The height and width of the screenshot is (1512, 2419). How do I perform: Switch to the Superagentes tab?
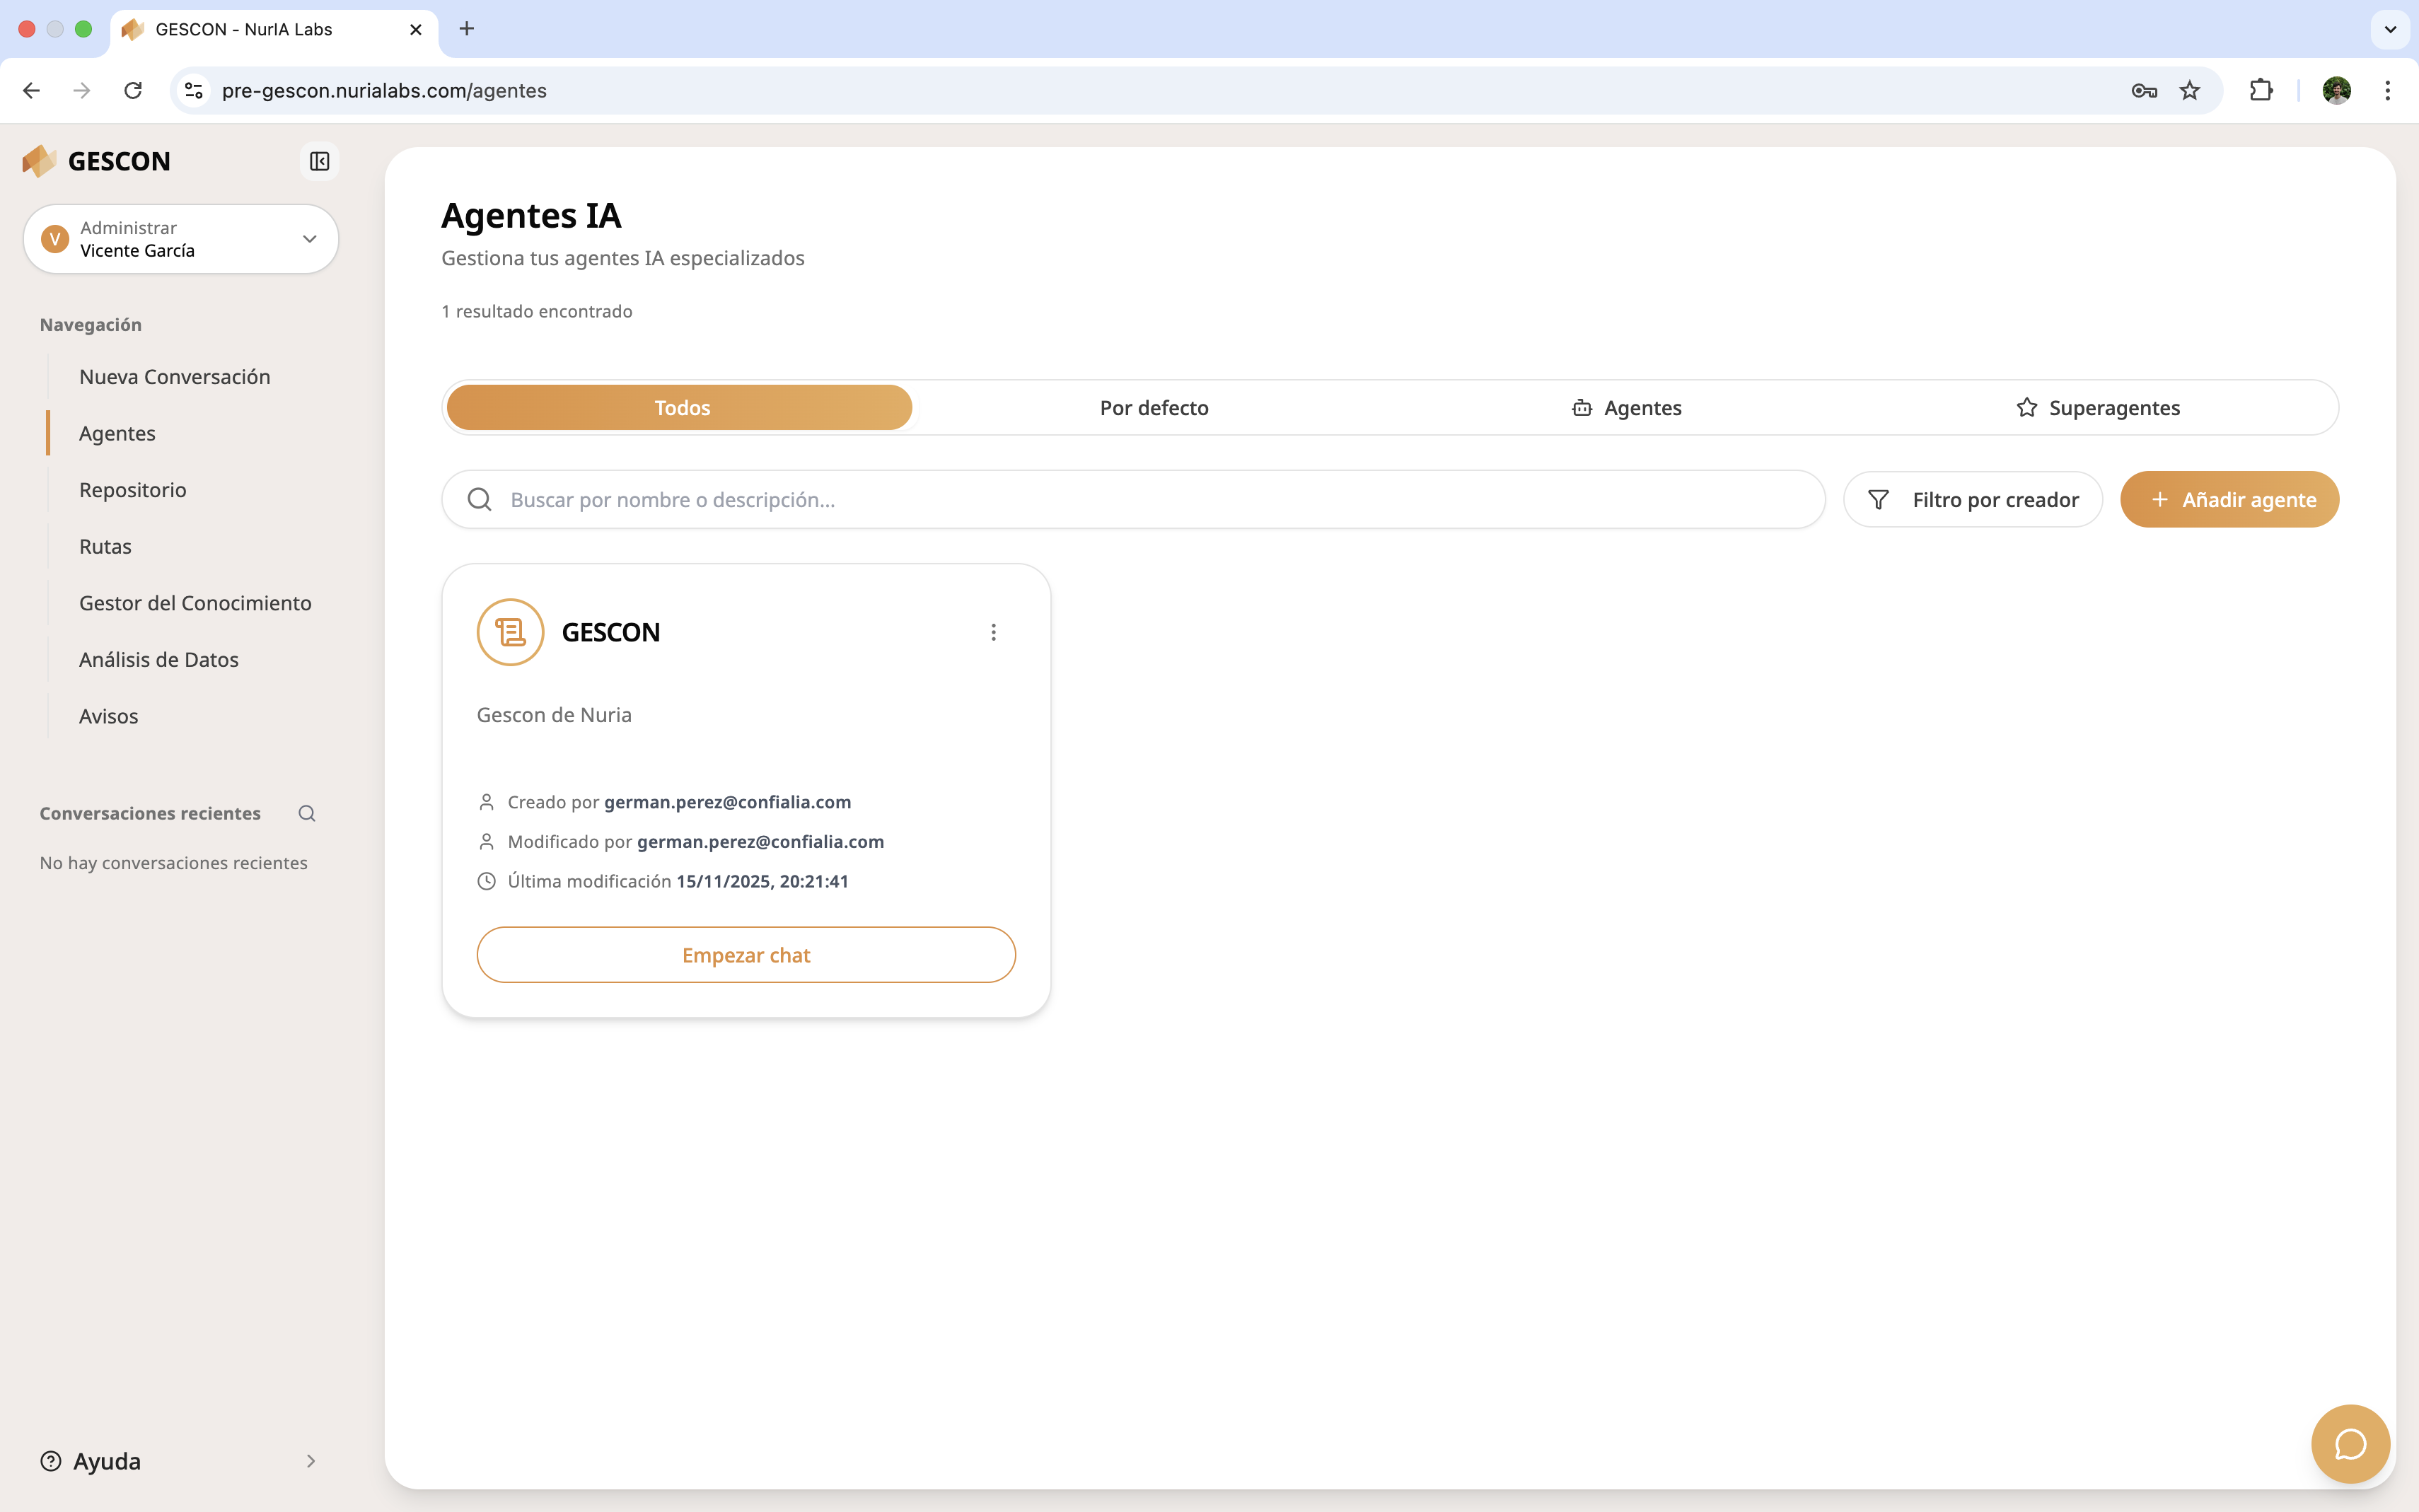click(x=2098, y=408)
